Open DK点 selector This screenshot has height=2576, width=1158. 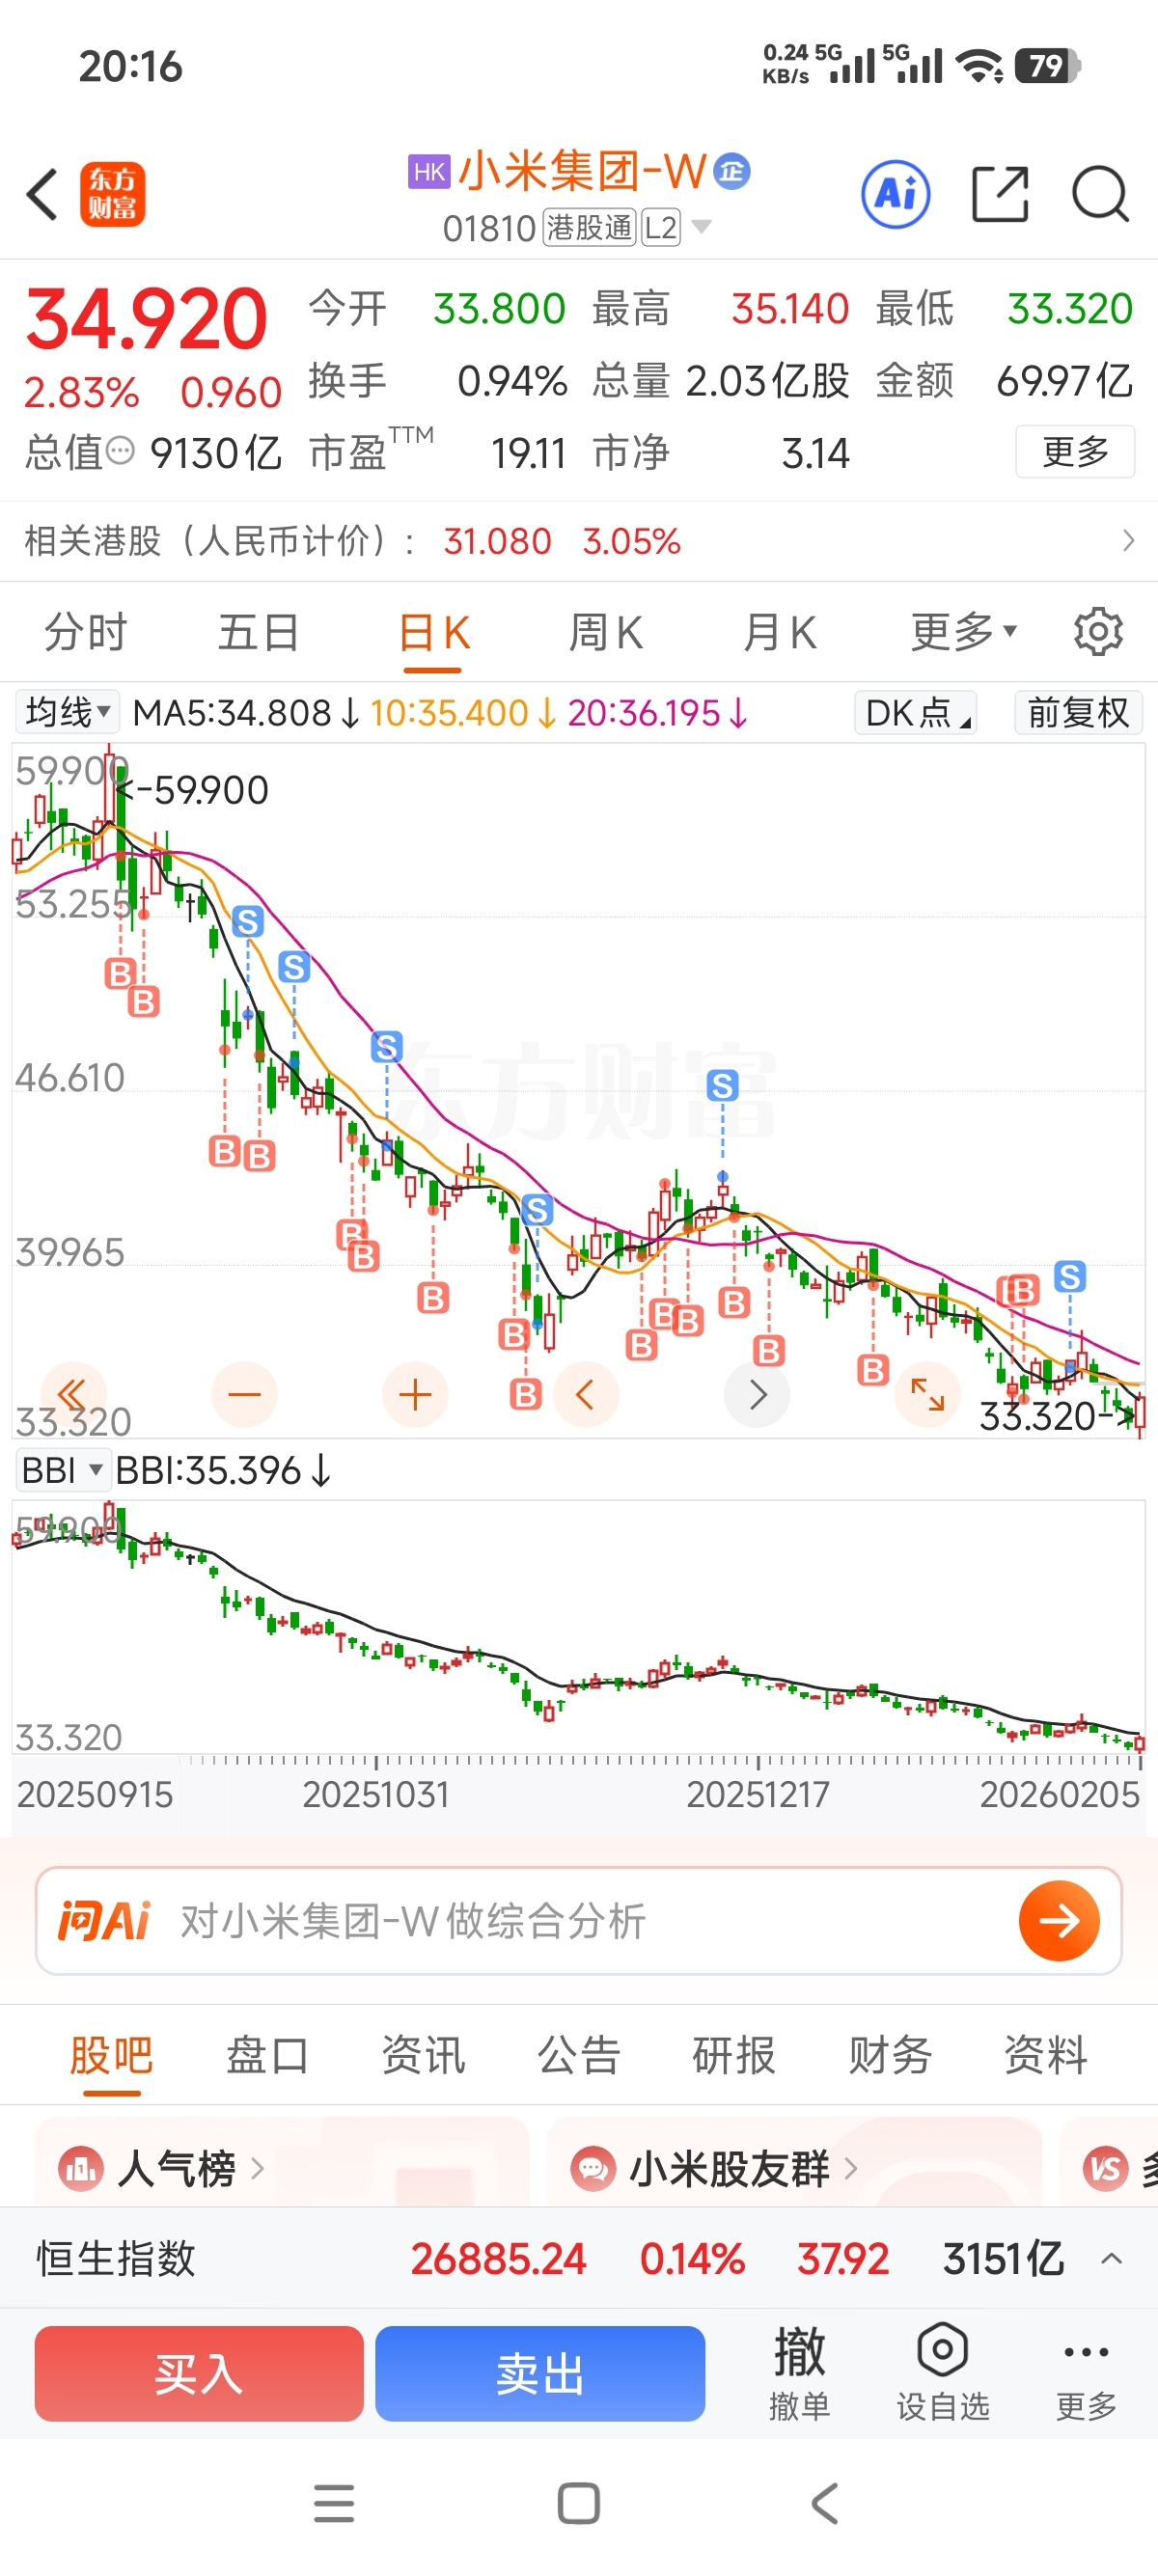coord(916,713)
